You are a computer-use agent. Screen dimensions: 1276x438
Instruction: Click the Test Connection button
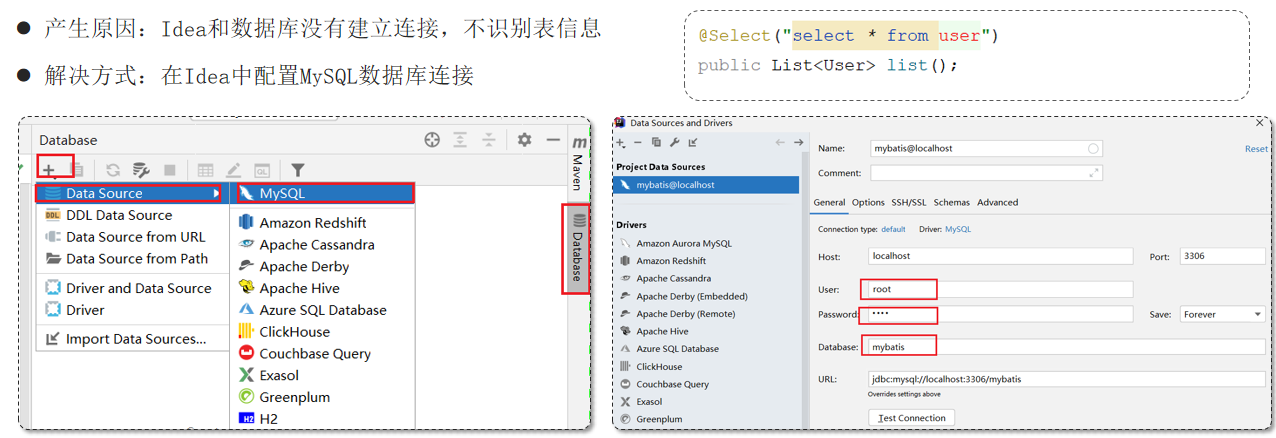point(911,418)
